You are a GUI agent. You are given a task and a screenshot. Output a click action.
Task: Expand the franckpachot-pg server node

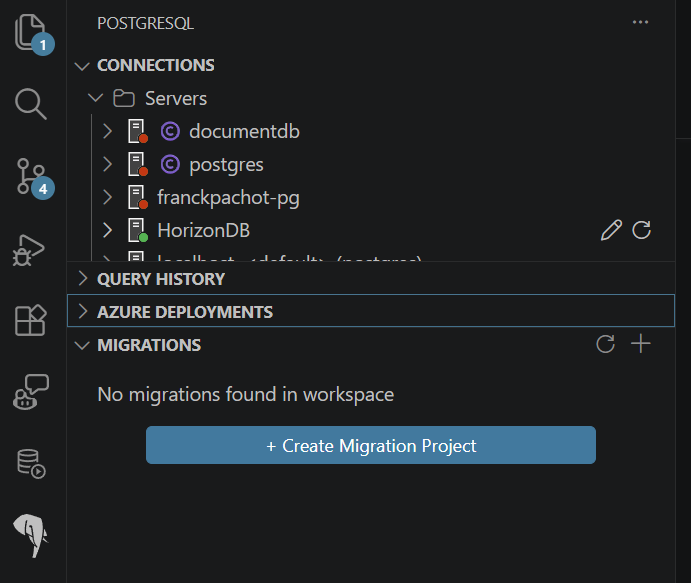[x=108, y=197]
